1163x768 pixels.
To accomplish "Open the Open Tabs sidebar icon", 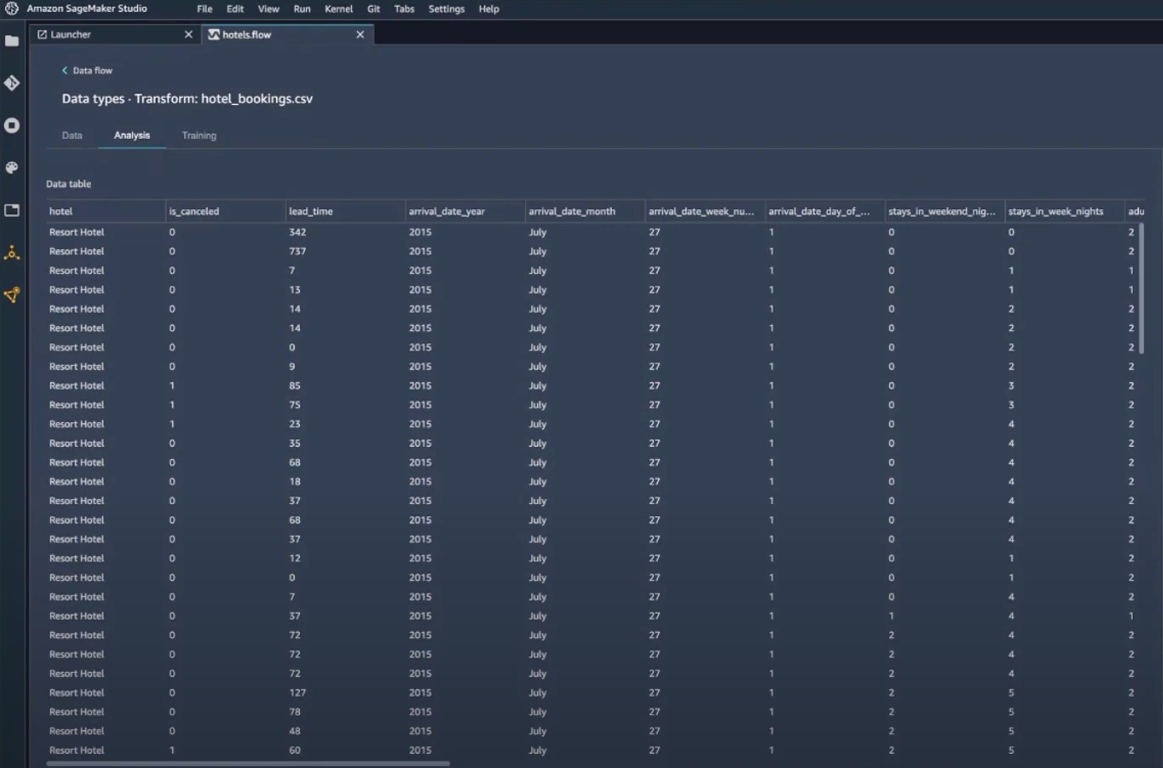I will [x=12, y=211].
